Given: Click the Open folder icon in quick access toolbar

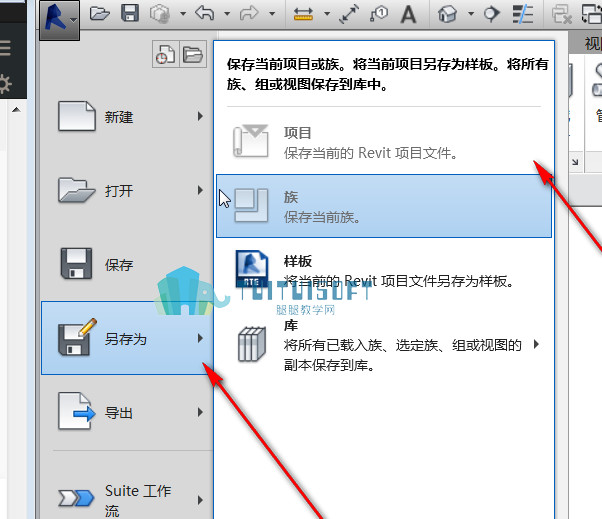Looking at the screenshot, I should click(99, 14).
